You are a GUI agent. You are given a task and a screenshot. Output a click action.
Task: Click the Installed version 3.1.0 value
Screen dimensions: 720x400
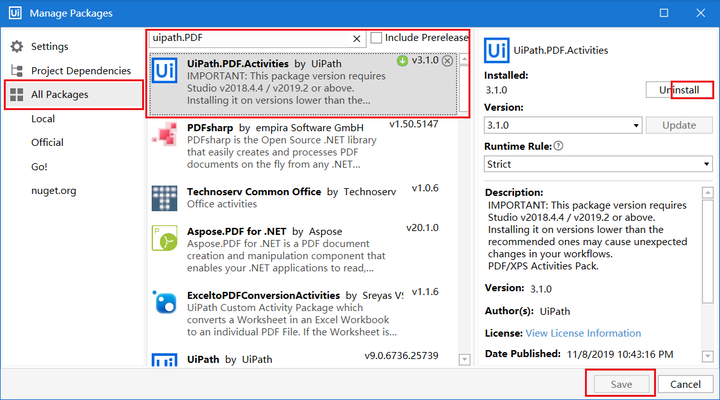pyautogui.click(x=496, y=90)
